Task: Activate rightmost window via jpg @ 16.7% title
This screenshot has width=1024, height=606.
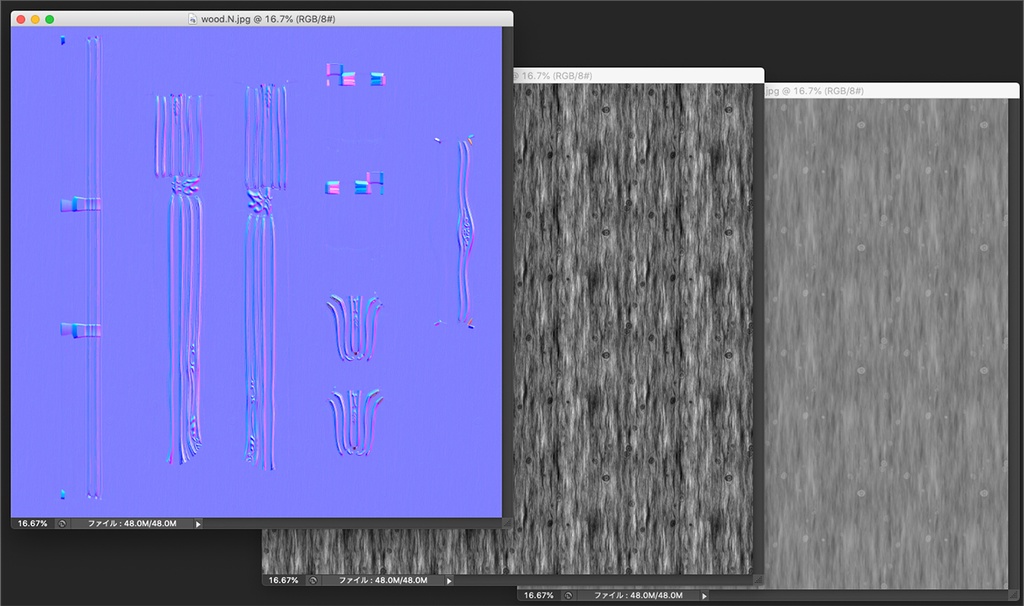Action: (815, 91)
